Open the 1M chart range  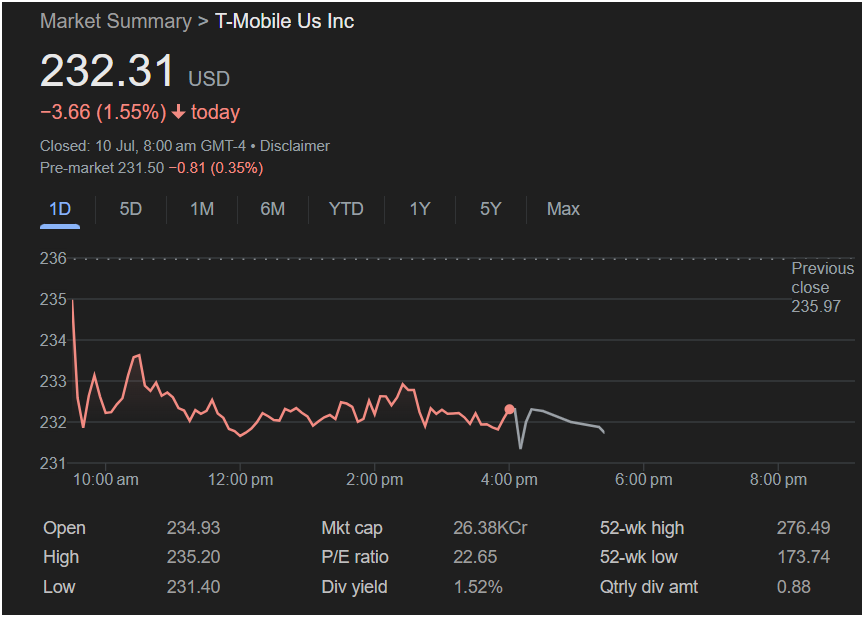click(202, 209)
